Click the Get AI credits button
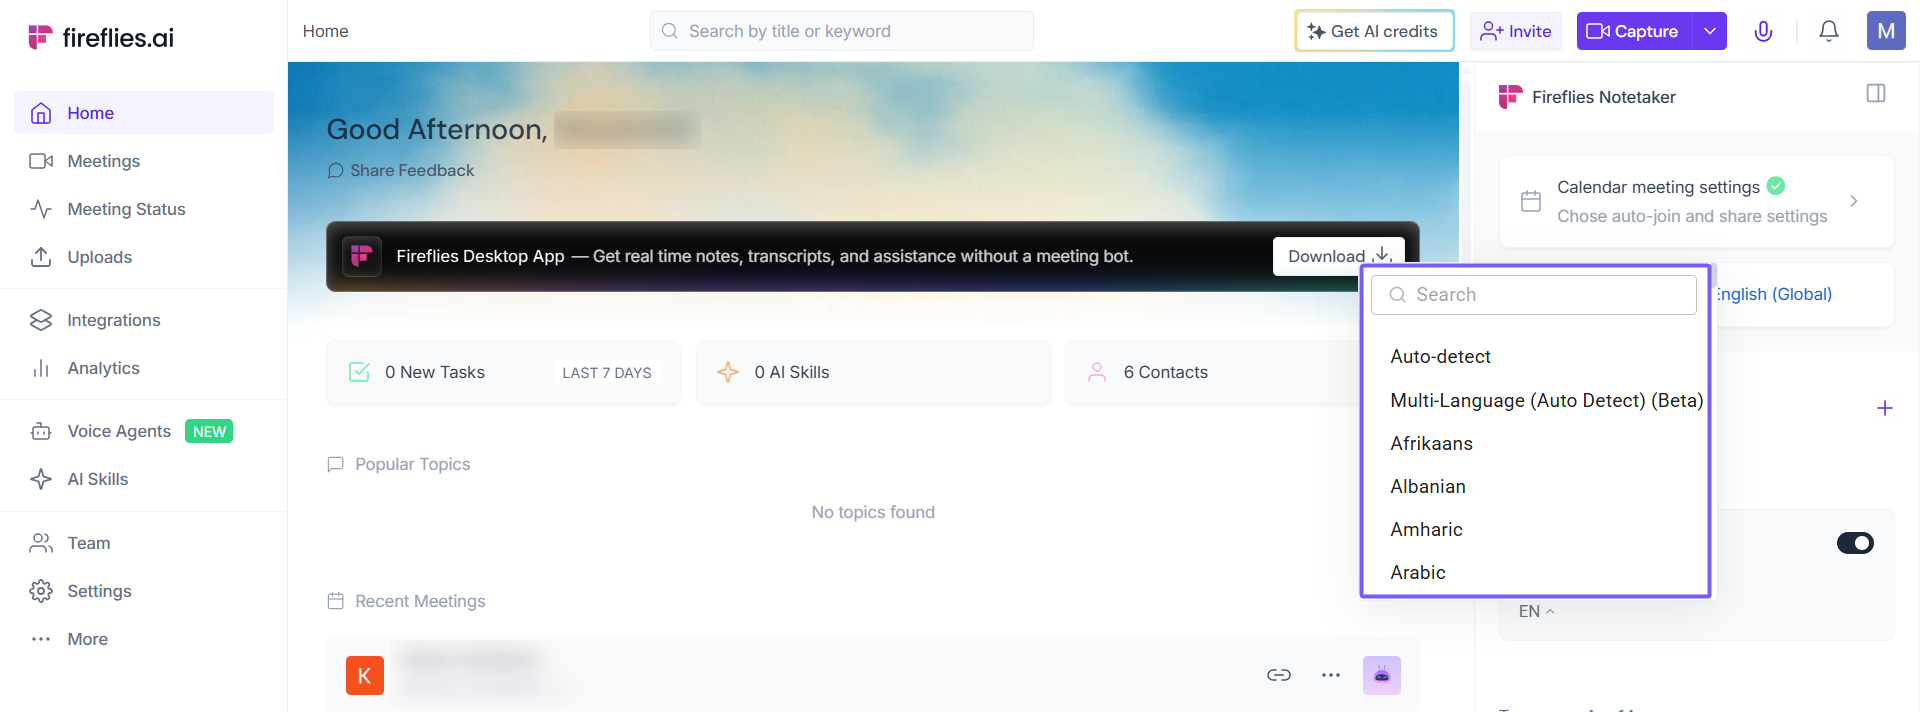 pos(1374,31)
